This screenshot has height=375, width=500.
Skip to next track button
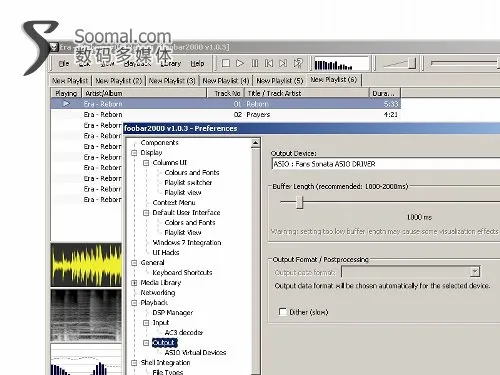[x=283, y=63]
